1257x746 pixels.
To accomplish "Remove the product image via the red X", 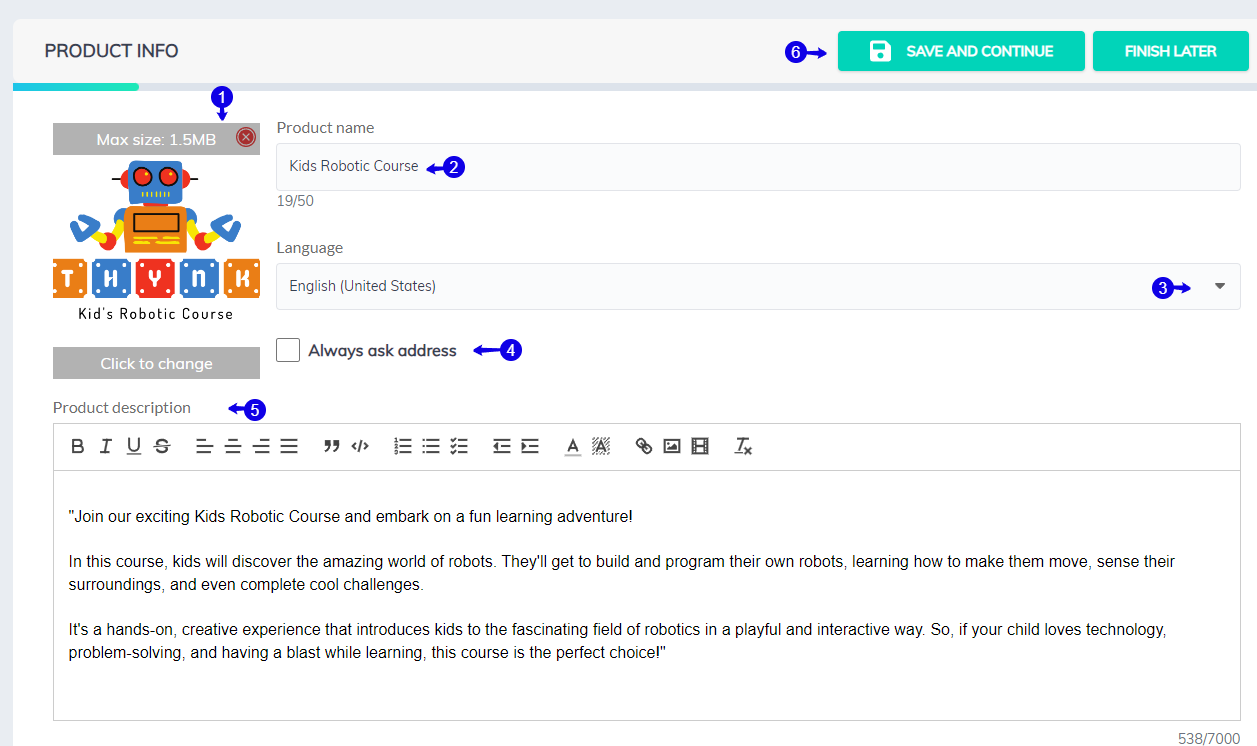I will click(245, 137).
